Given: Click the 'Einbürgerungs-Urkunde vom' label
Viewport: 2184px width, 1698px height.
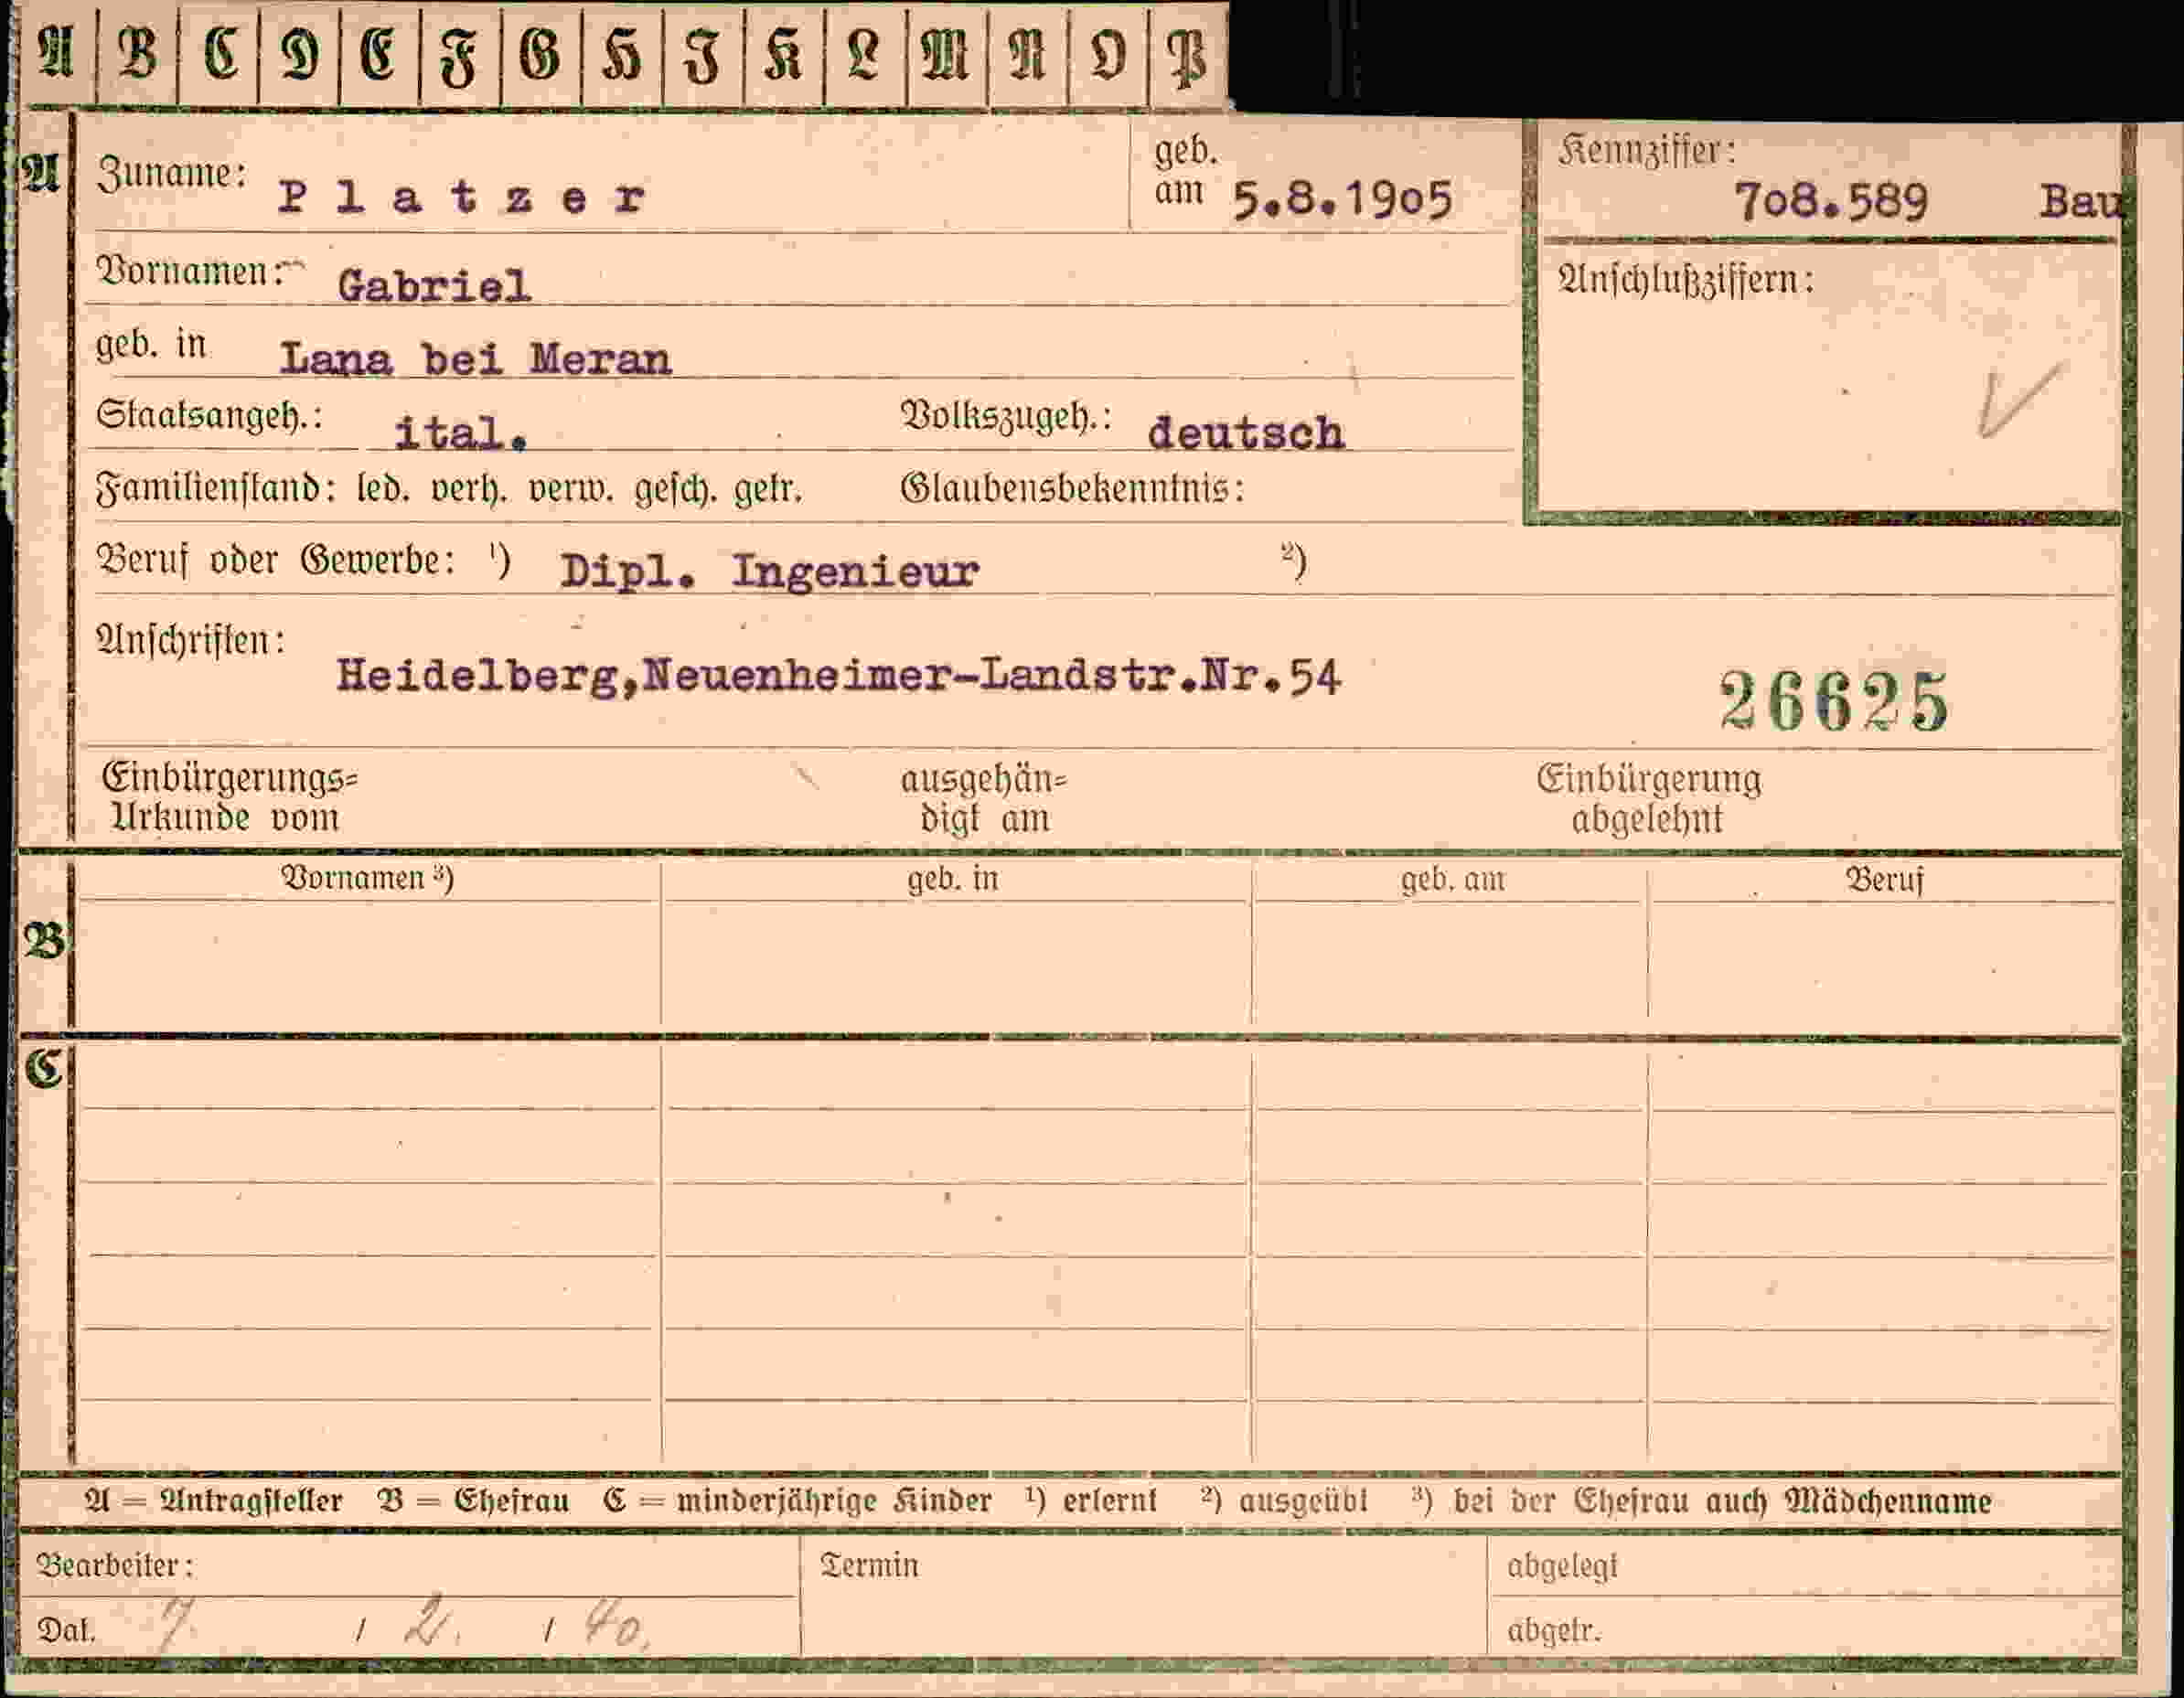Looking at the screenshot, I should click(229, 797).
